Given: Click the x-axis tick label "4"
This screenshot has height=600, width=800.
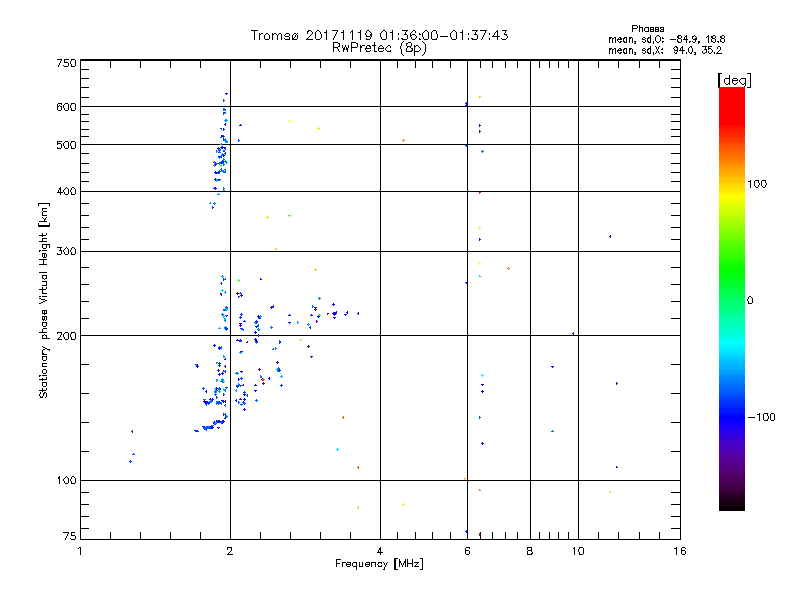Looking at the screenshot, I should [x=380, y=551].
